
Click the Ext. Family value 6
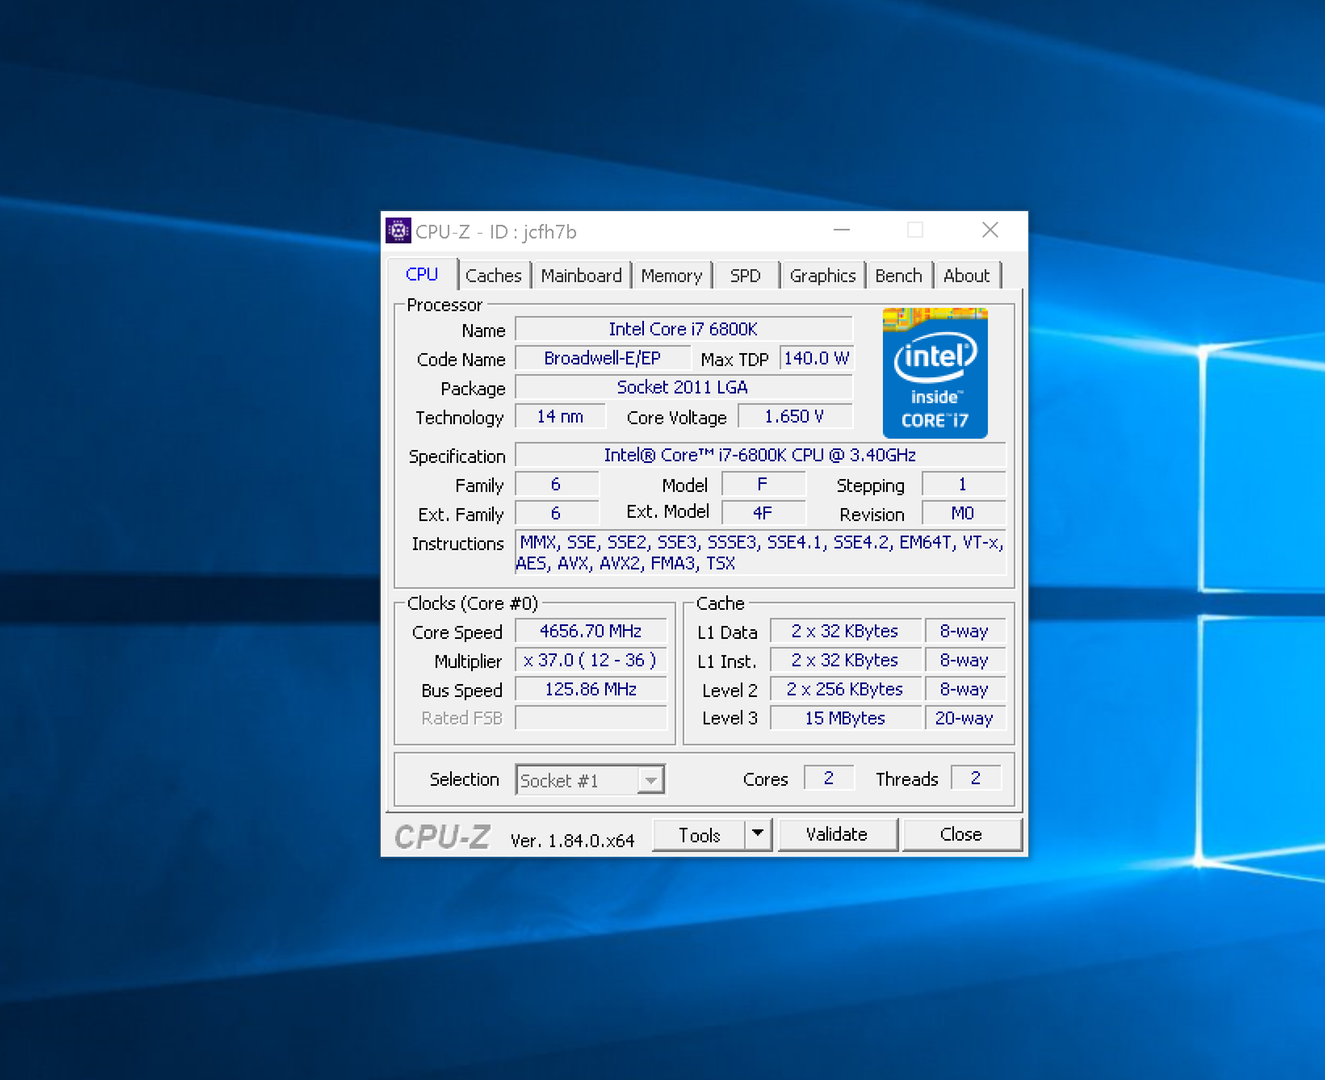coord(556,513)
